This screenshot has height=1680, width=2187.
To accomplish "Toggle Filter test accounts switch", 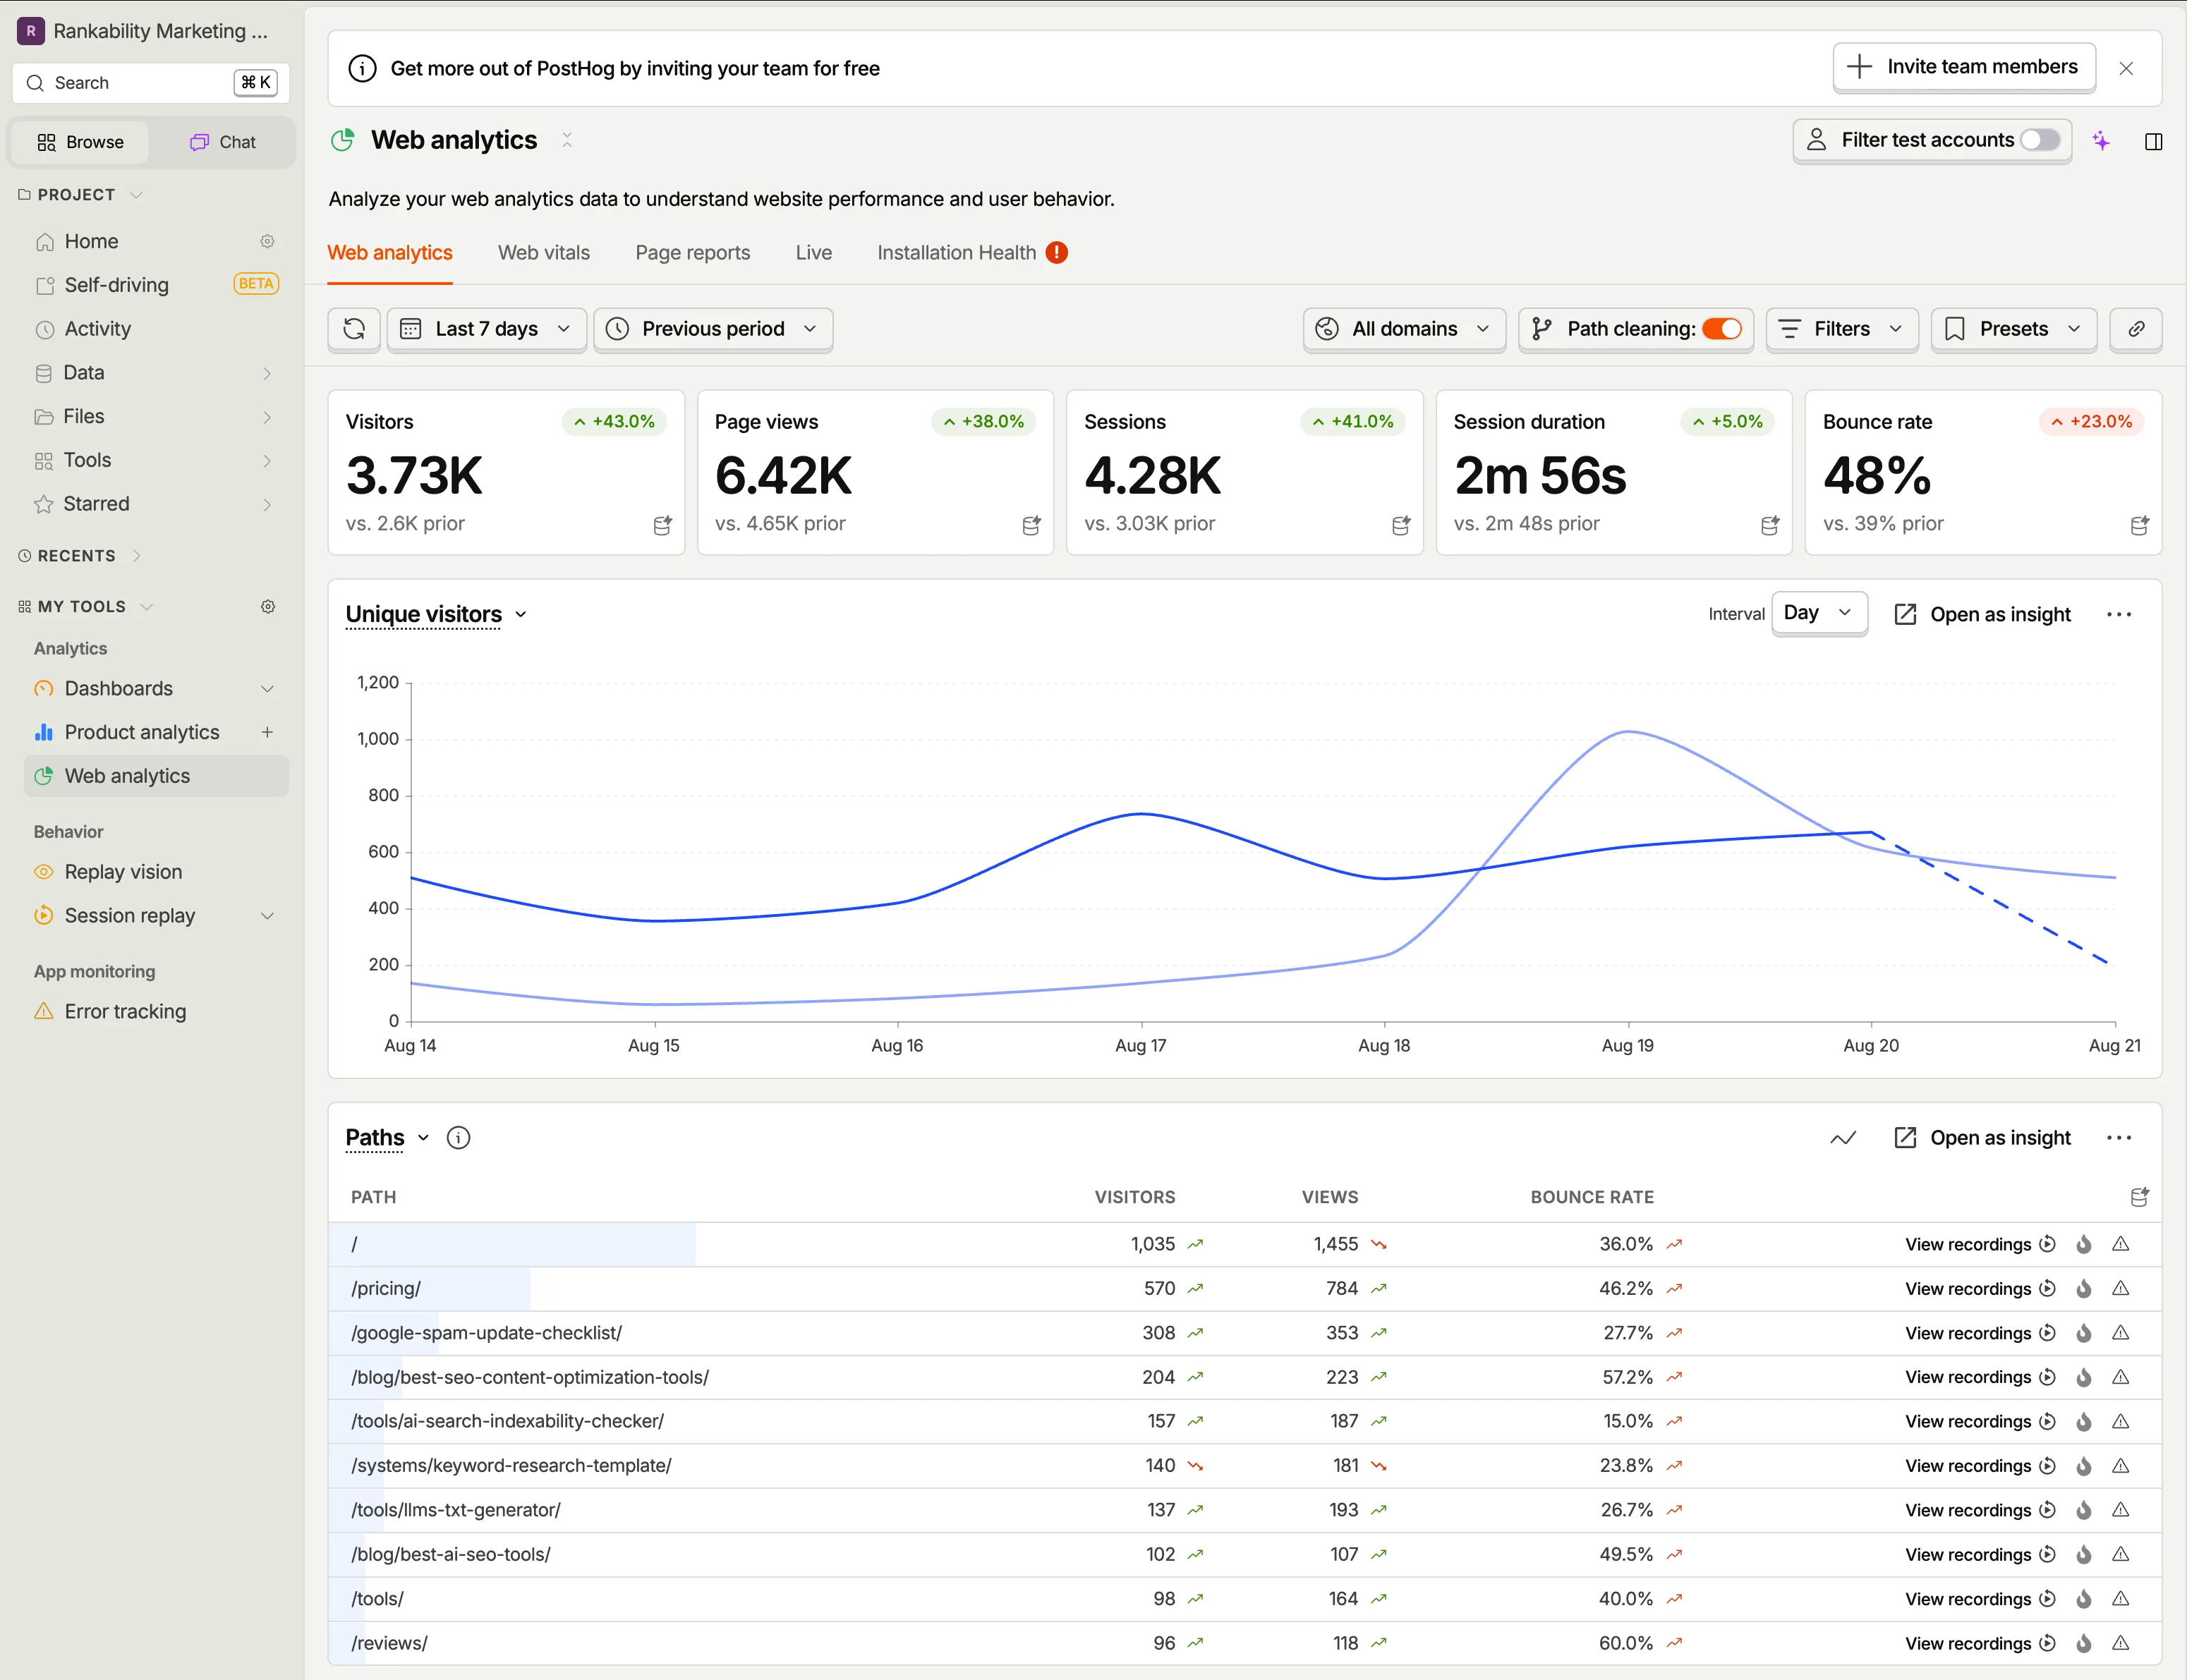I will click(x=2040, y=140).
